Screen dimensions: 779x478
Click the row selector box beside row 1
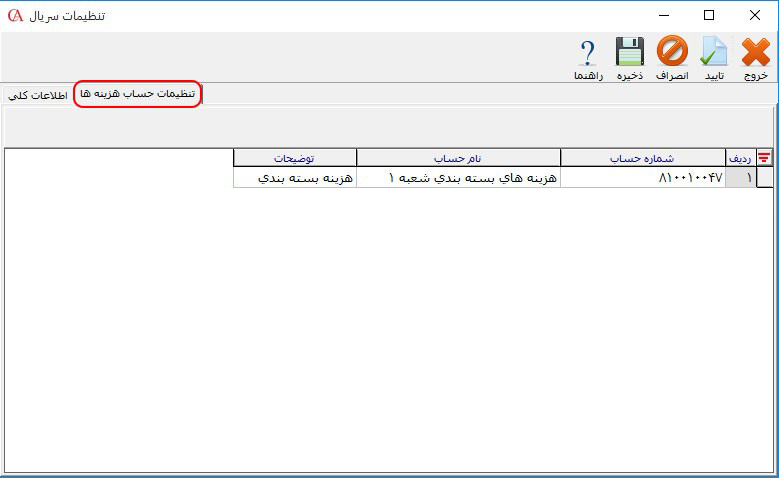click(x=765, y=177)
